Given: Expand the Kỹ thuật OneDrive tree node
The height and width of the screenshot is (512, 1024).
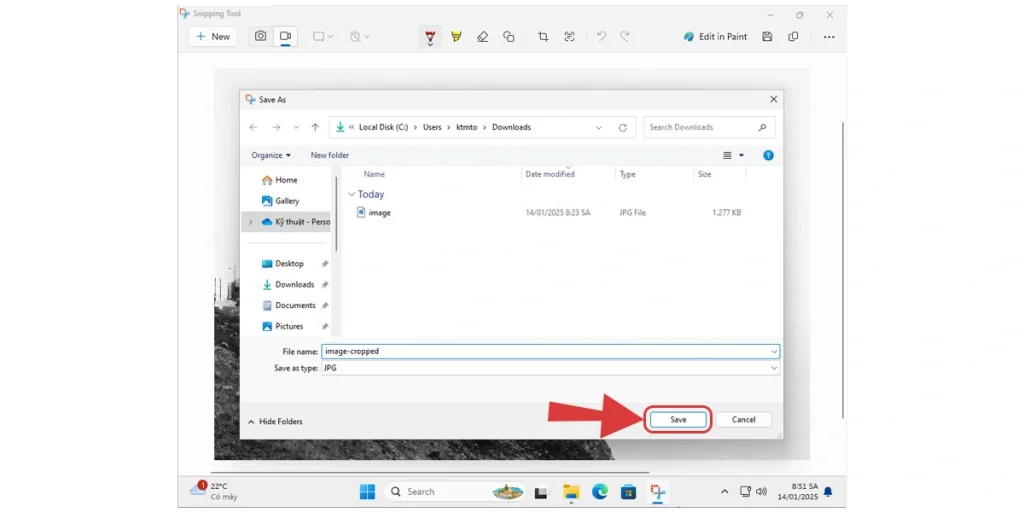Looking at the screenshot, I should point(251,222).
